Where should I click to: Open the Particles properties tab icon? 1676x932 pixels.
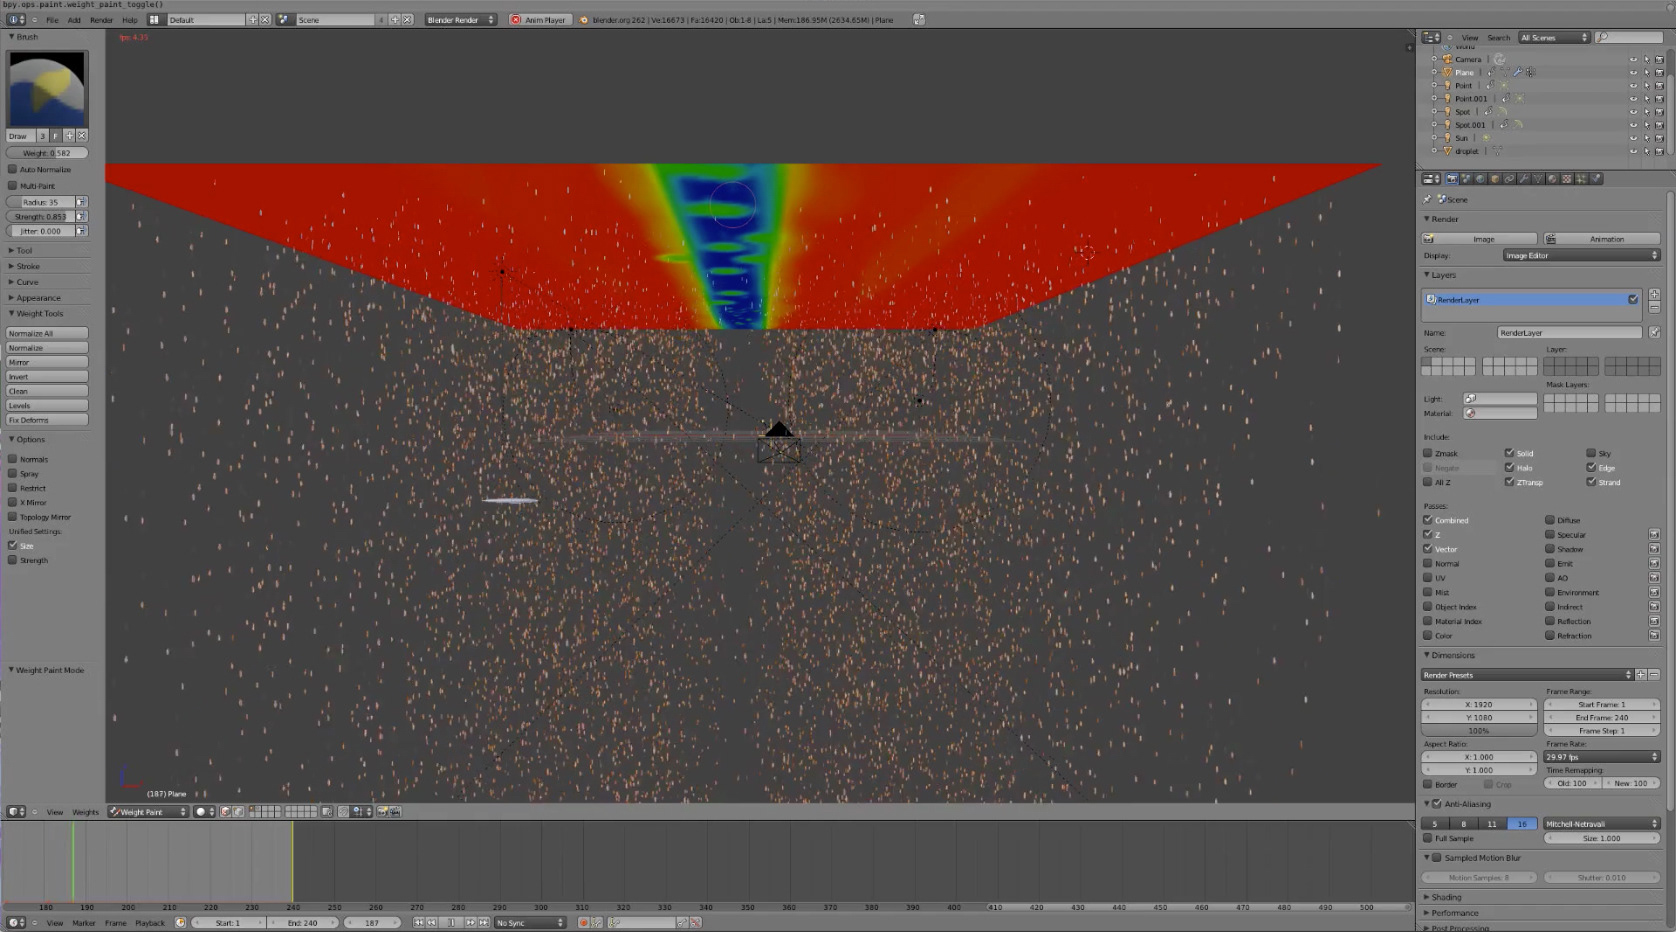(x=1581, y=179)
